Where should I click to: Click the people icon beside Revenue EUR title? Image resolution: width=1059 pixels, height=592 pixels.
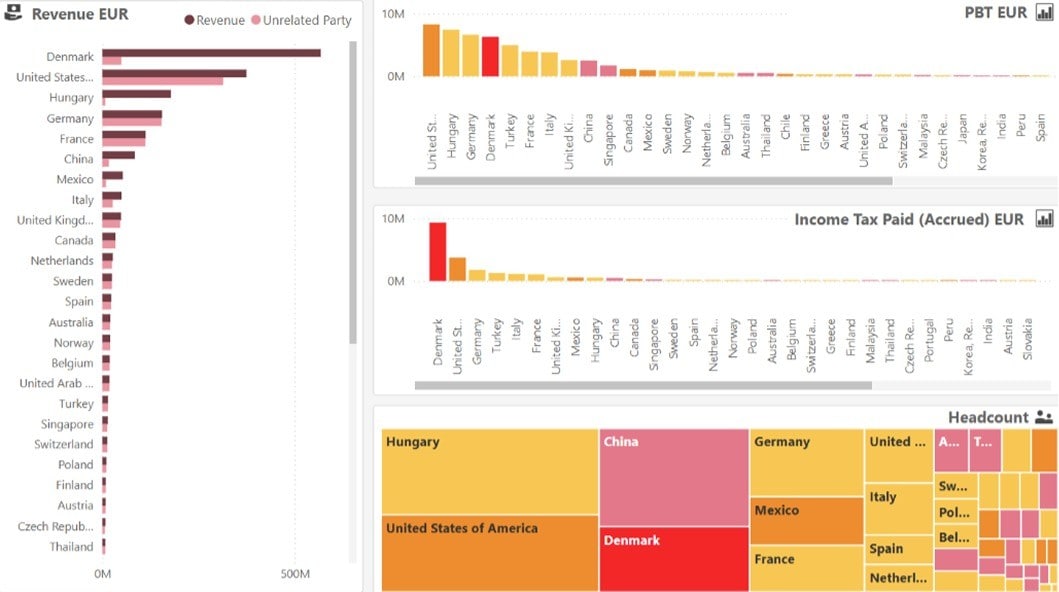pyautogui.click(x=13, y=14)
